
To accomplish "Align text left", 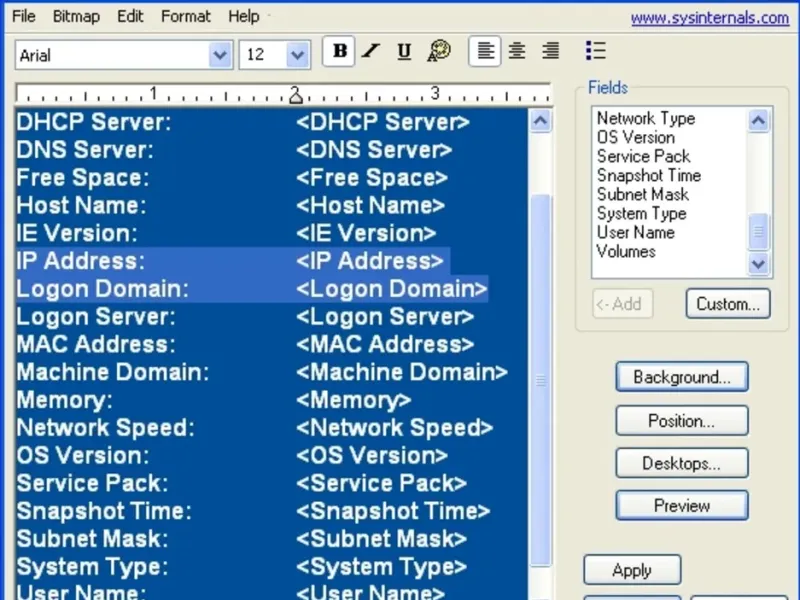I will [x=485, y=51].
